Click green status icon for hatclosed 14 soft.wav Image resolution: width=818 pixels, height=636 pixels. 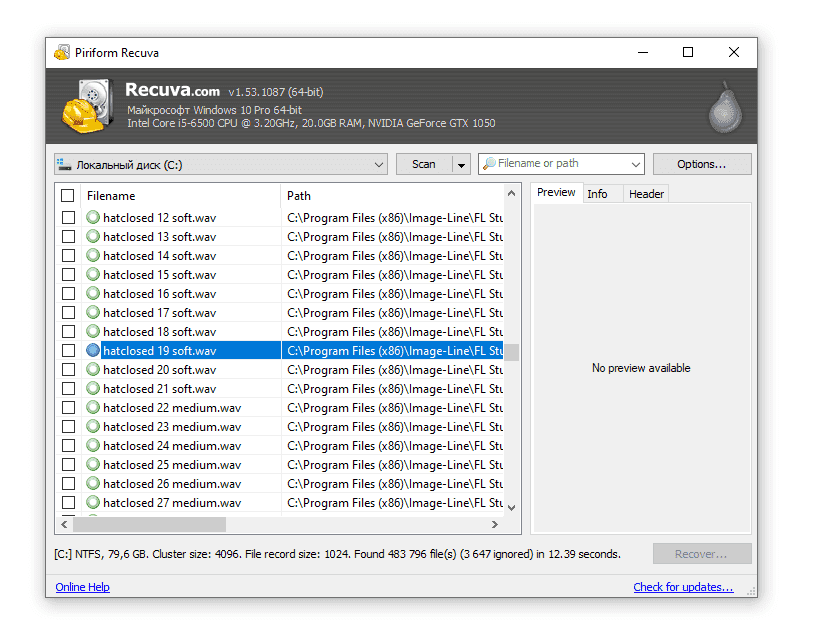[x=93, y=255]
